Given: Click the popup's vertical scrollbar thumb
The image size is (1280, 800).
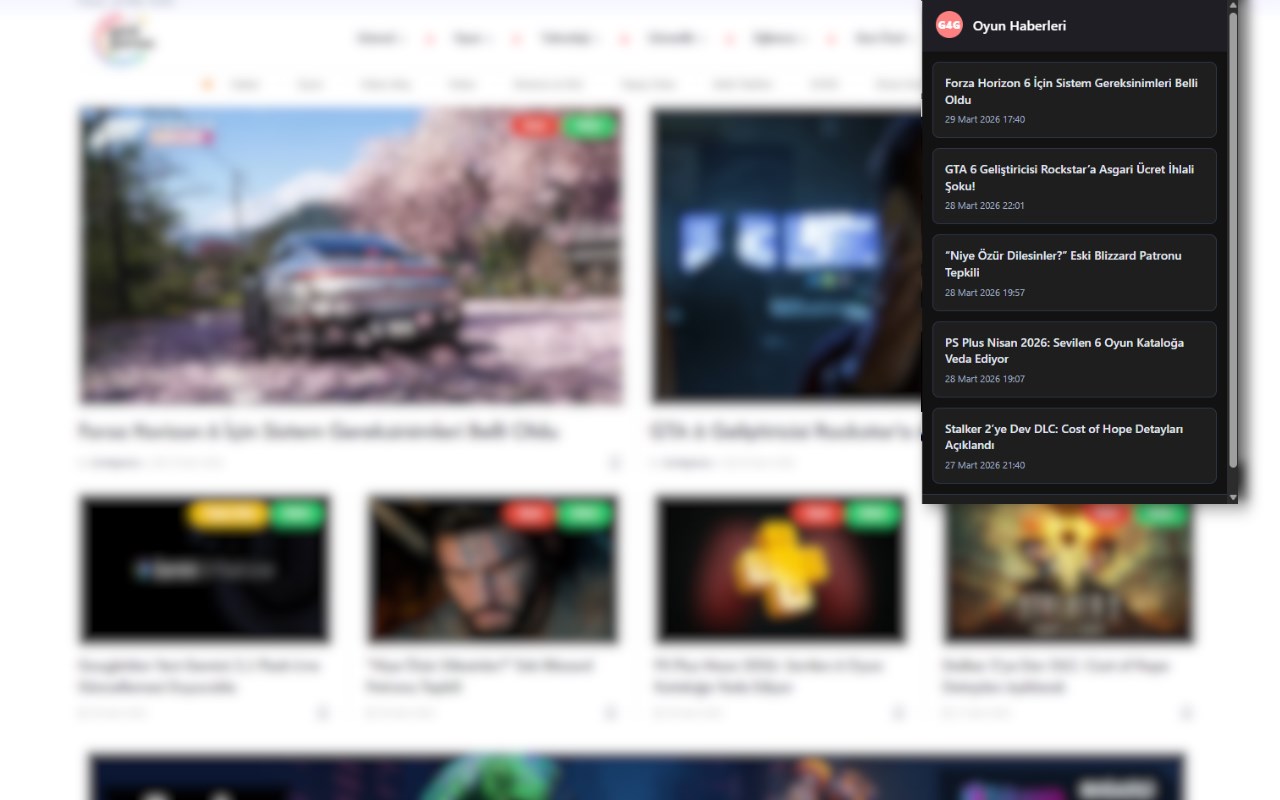Looking at the screenshot, I should [1233, 240].
